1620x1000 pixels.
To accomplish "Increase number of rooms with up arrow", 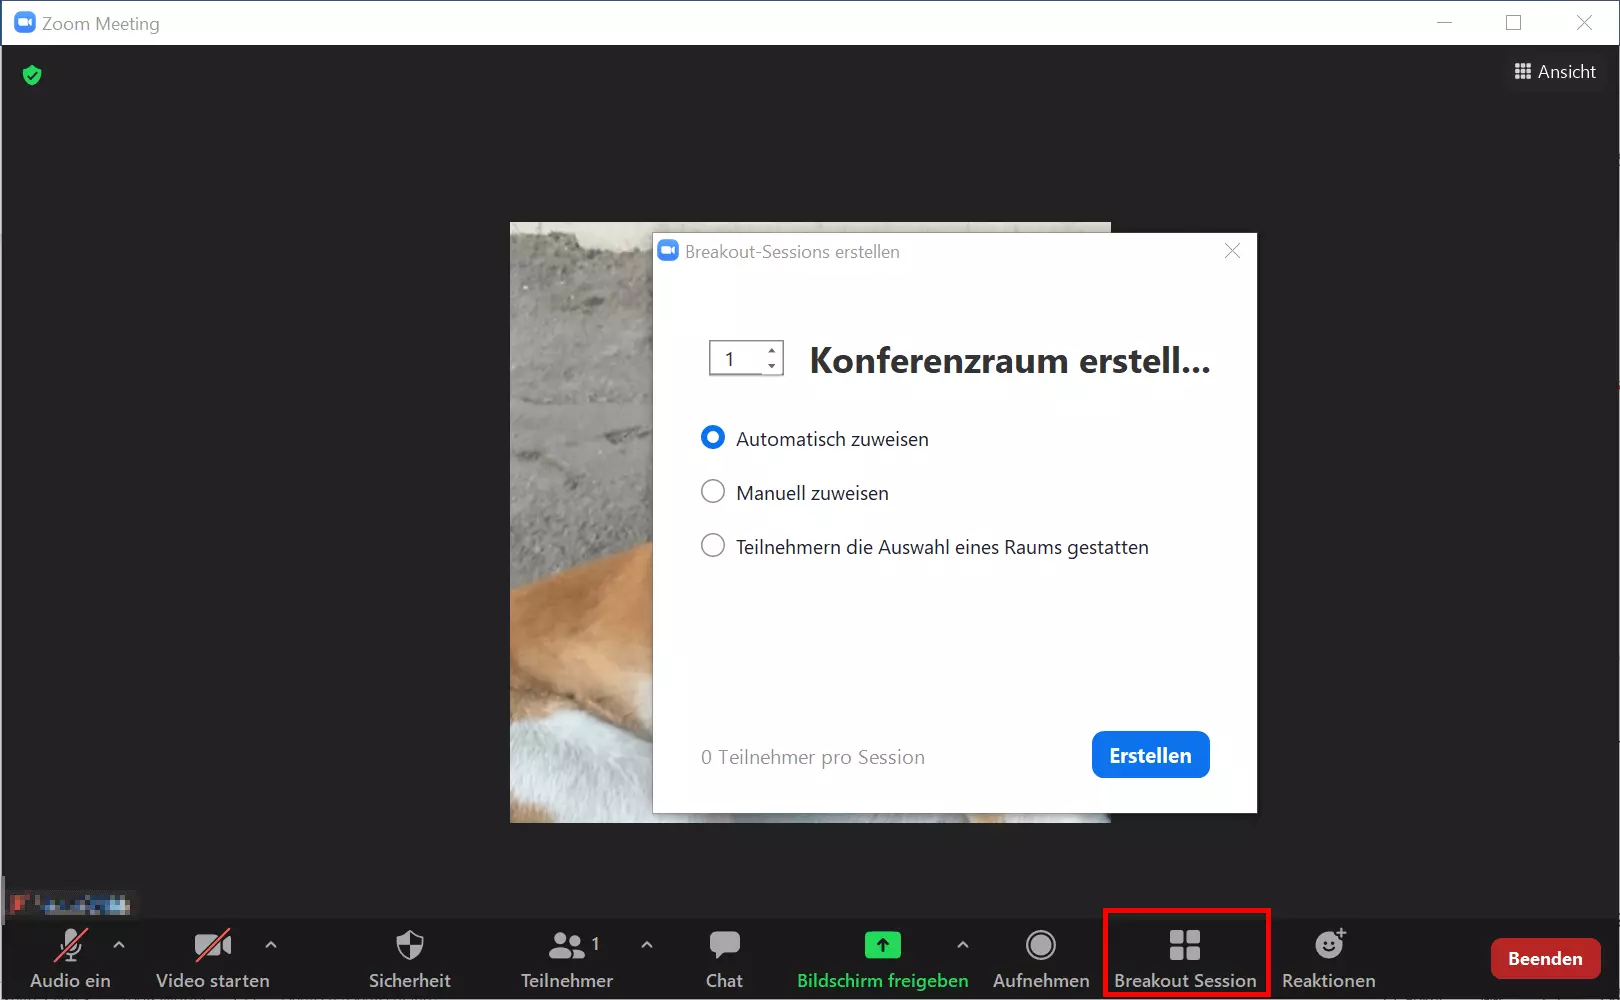I will [772, 351].
